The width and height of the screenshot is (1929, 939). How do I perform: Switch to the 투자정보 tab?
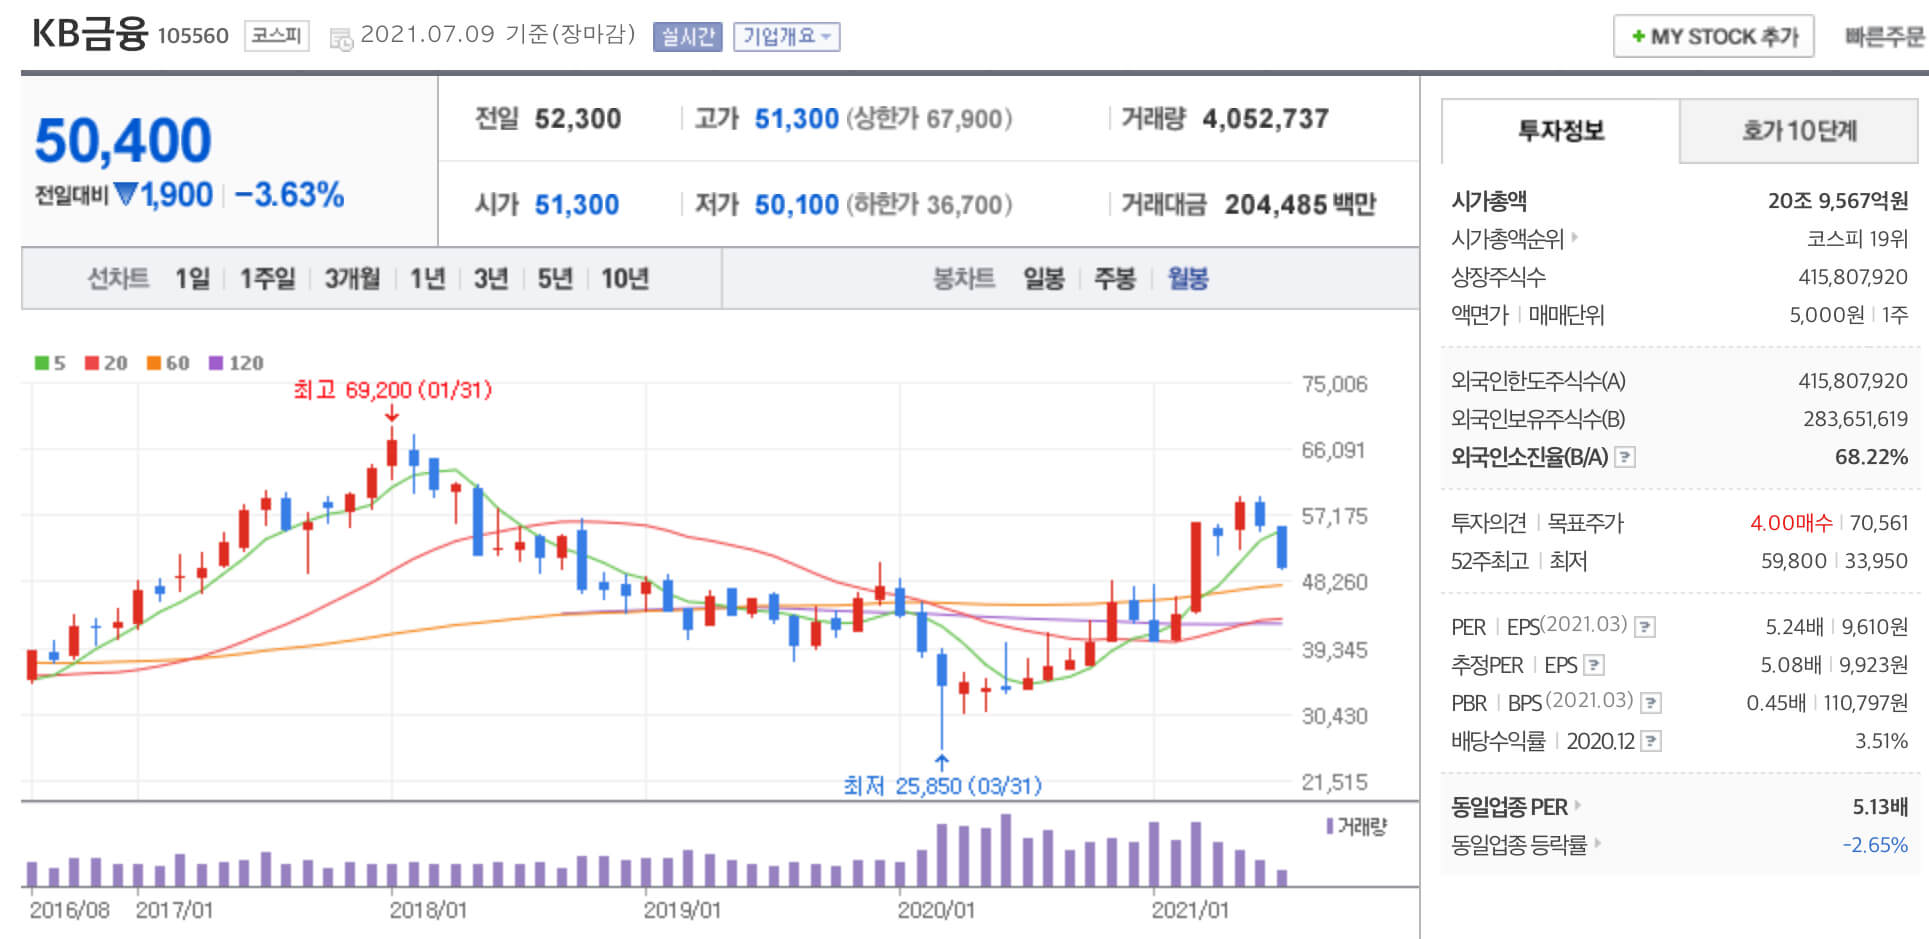click(1560, 131)
